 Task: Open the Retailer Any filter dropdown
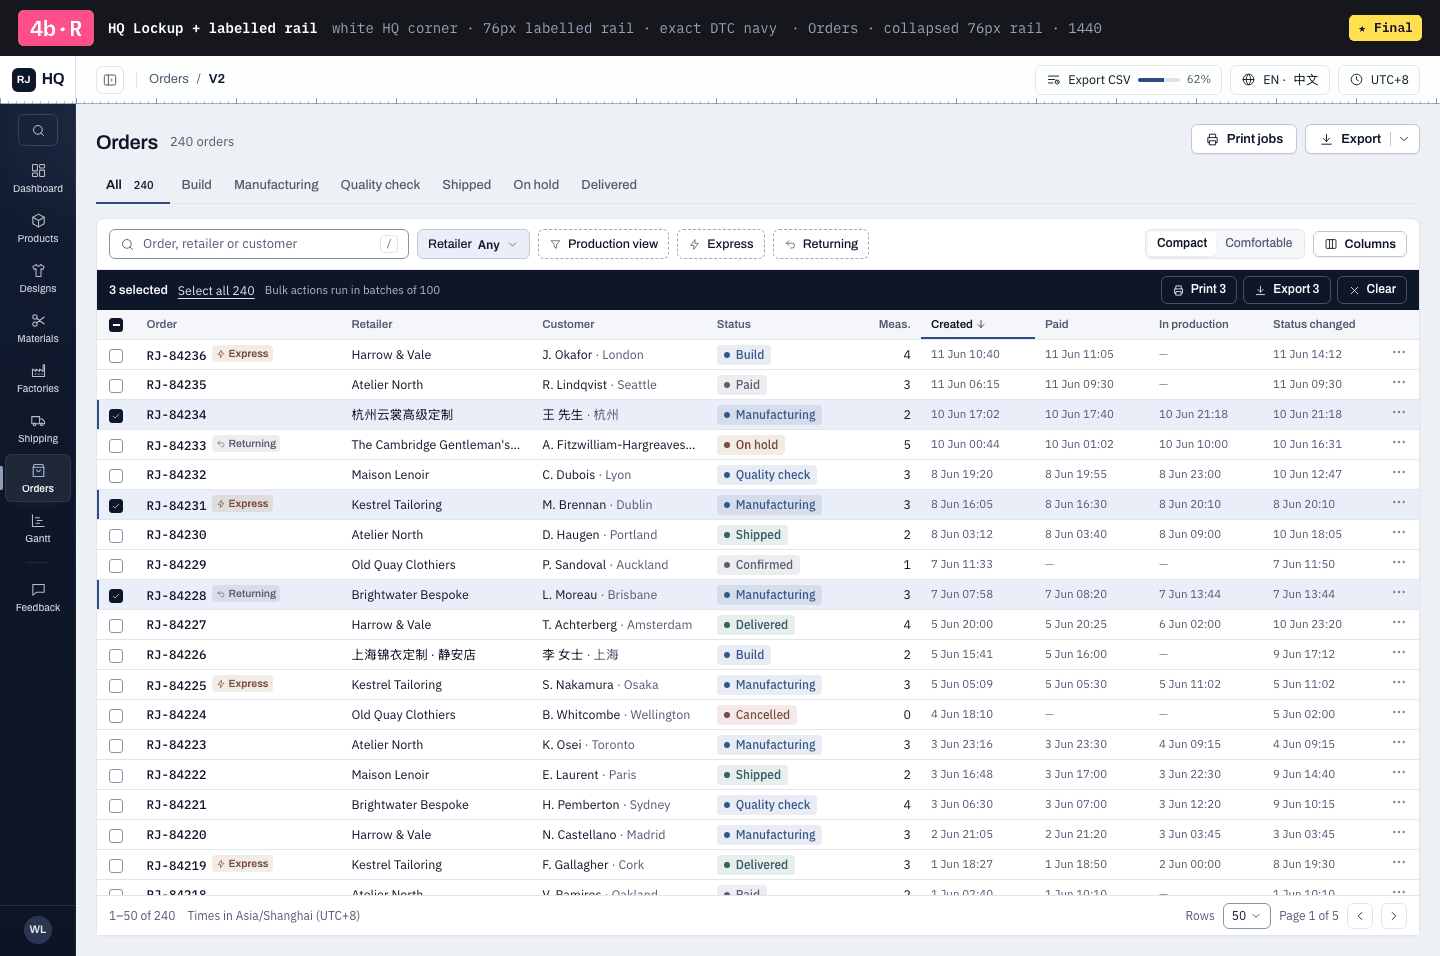pyautogui.click(x=473, y=244)
